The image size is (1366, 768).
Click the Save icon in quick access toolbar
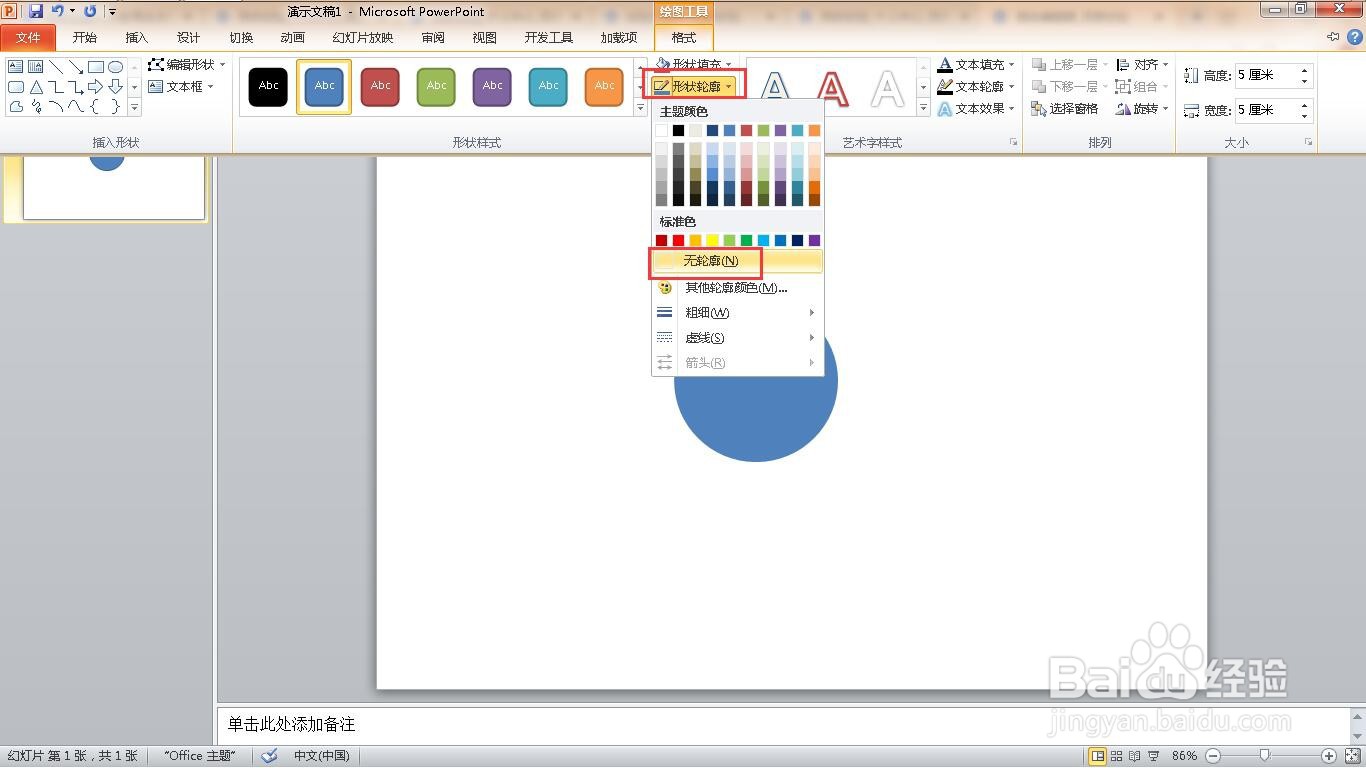(x=36, y=11)
